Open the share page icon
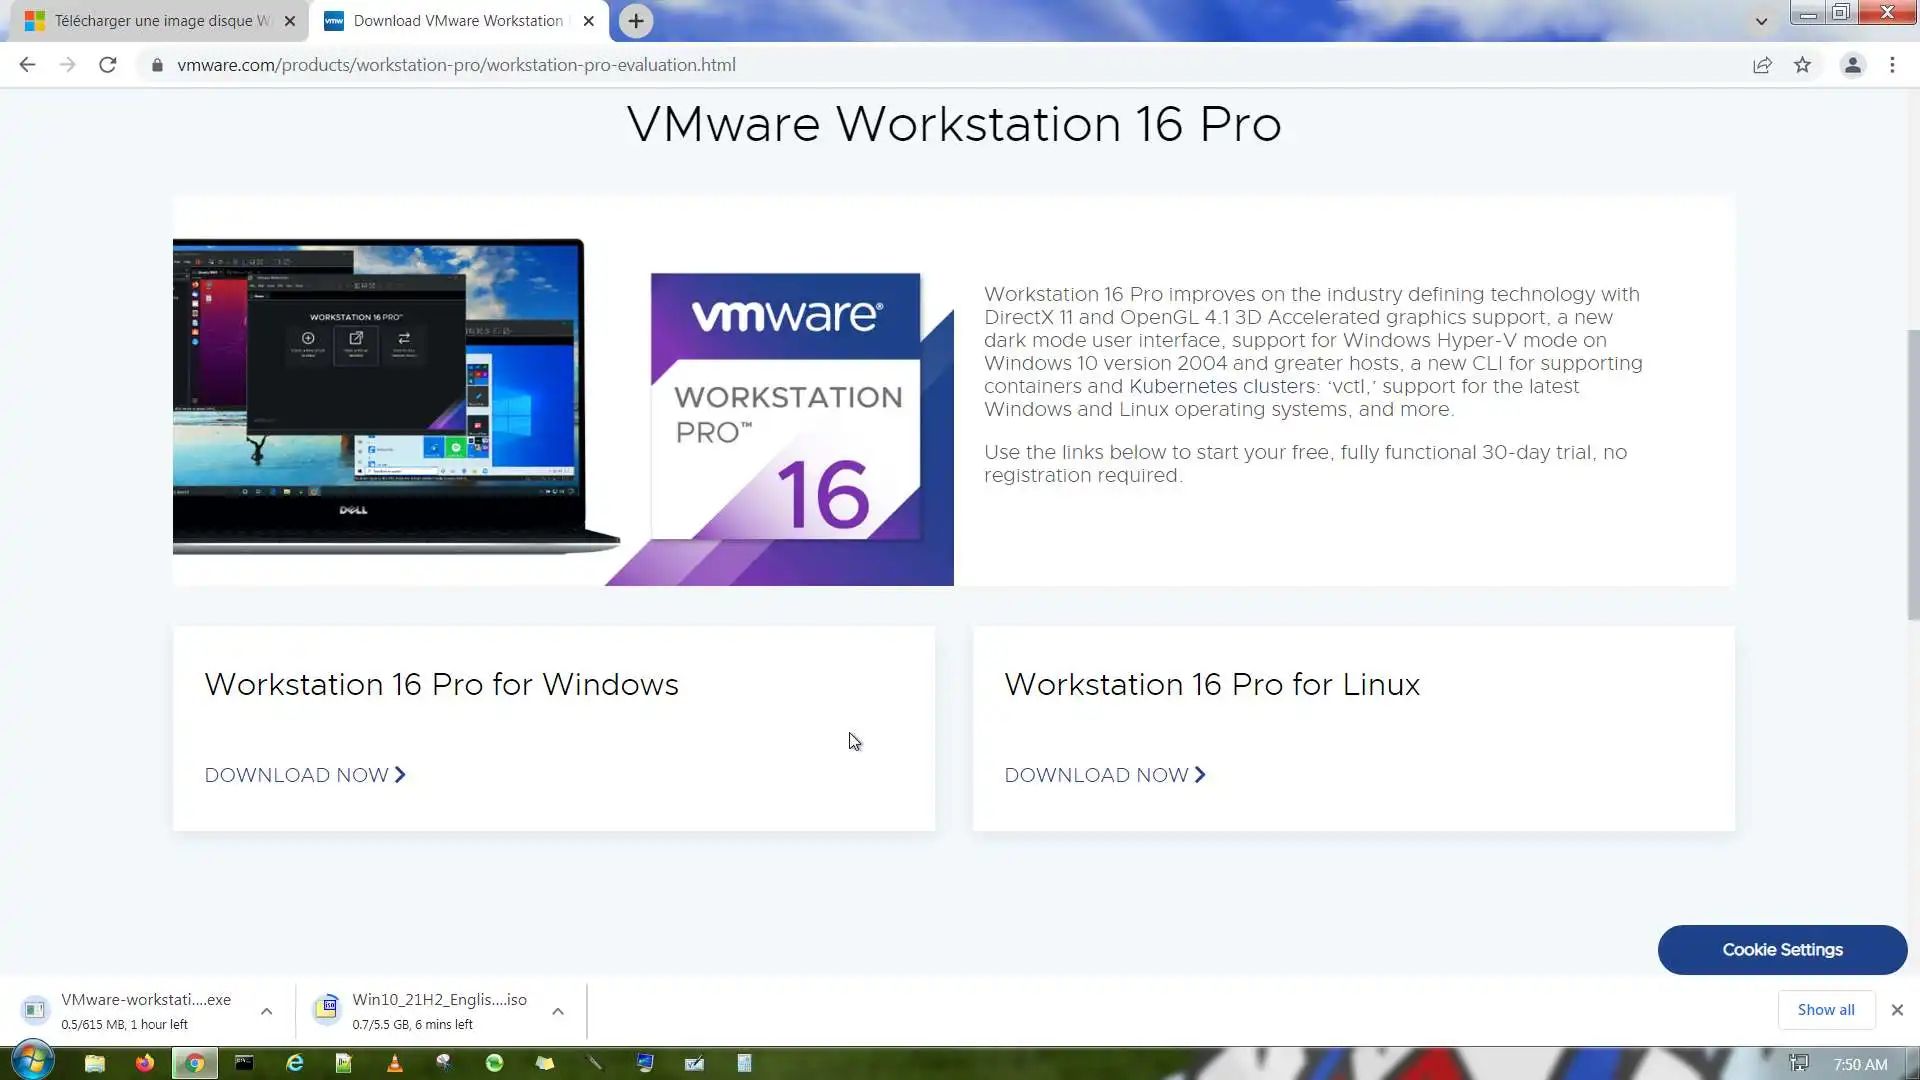Image resolution: width=1920 pixels, height=1080 pixels. point(1762,65)
